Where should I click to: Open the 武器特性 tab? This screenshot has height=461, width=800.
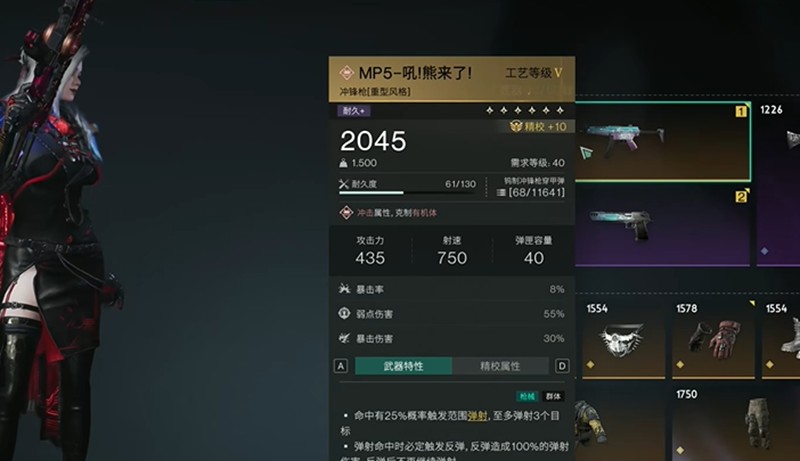point(403,366)
